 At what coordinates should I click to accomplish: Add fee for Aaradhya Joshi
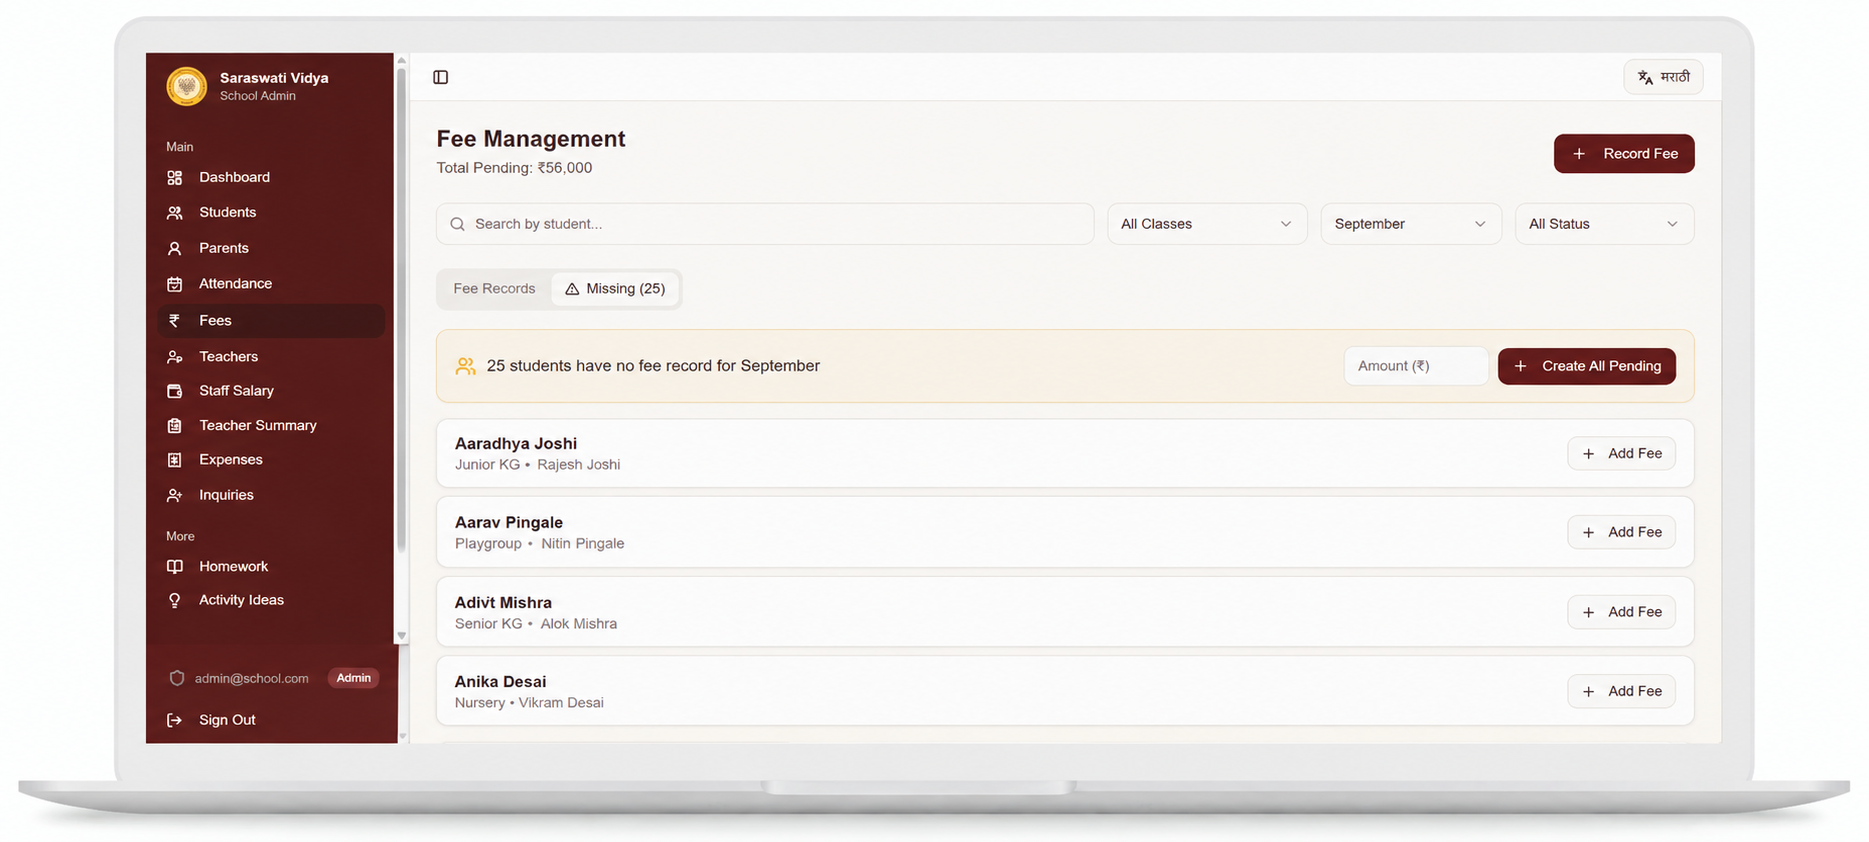point(1621,453)
